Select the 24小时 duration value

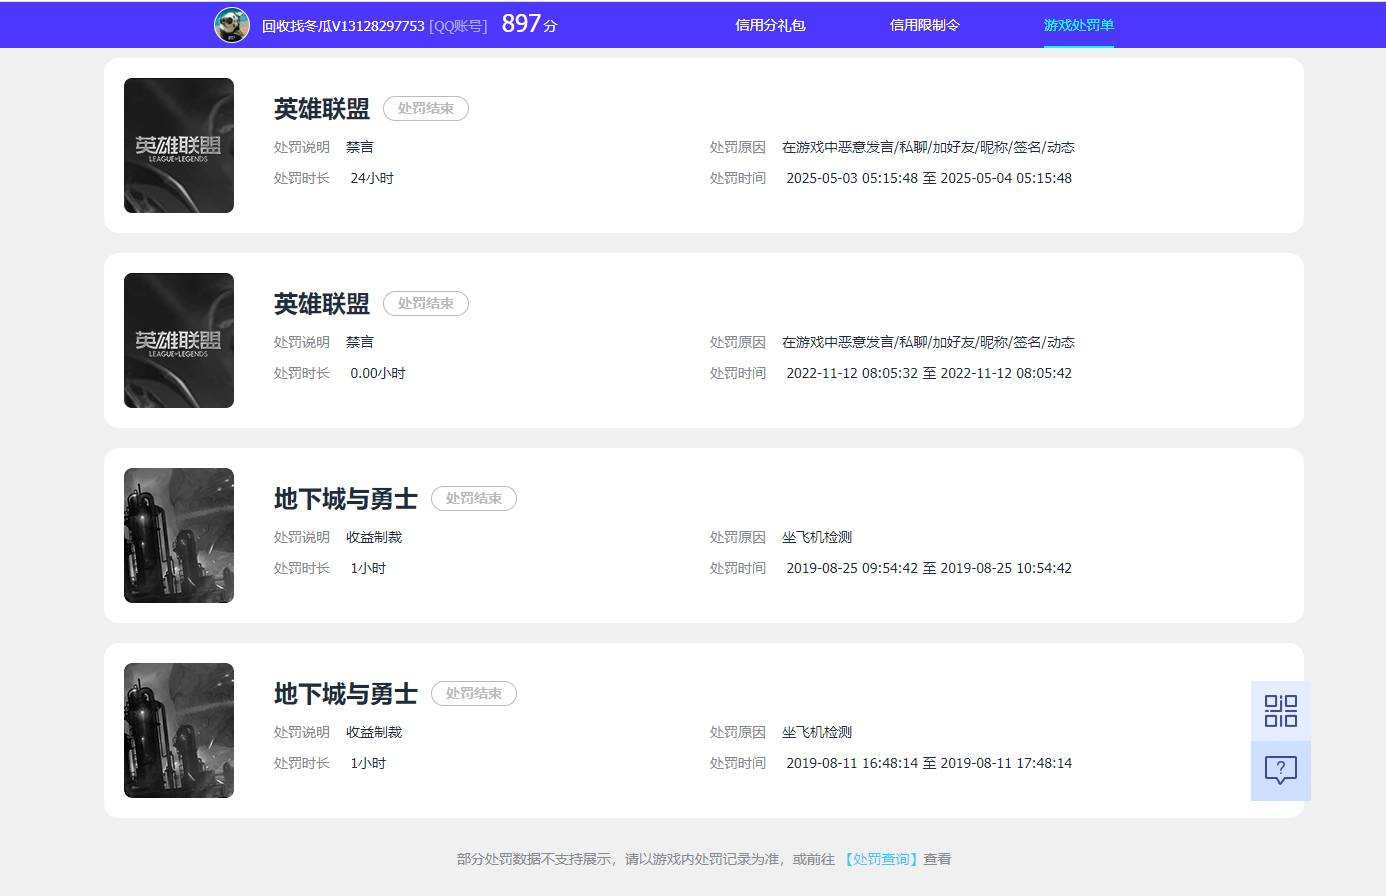[372, 178]
